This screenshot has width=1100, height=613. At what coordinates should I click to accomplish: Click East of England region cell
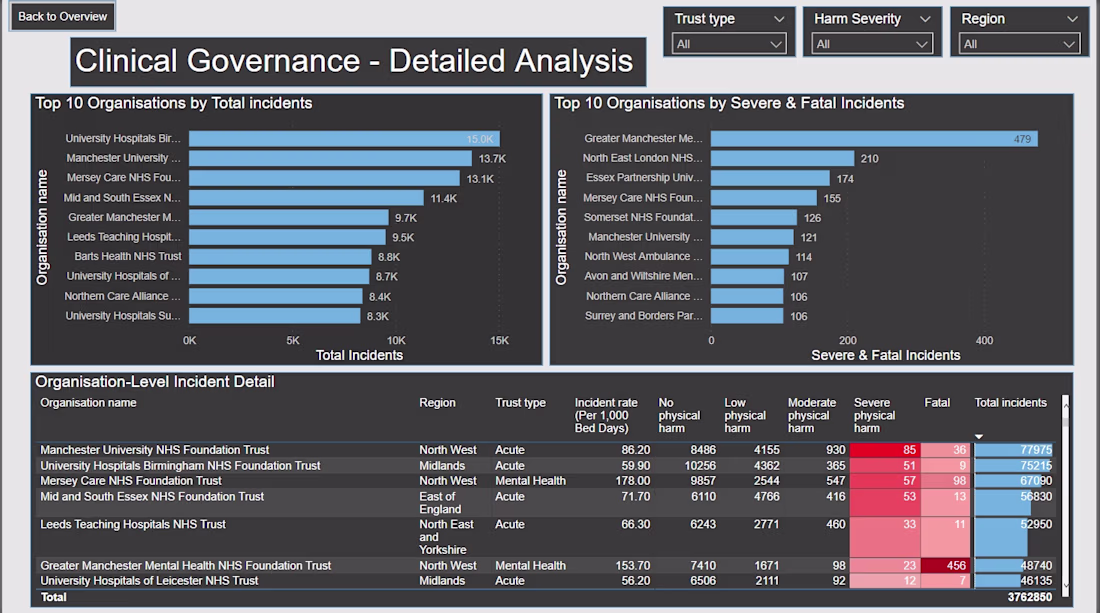pos(440,502)
